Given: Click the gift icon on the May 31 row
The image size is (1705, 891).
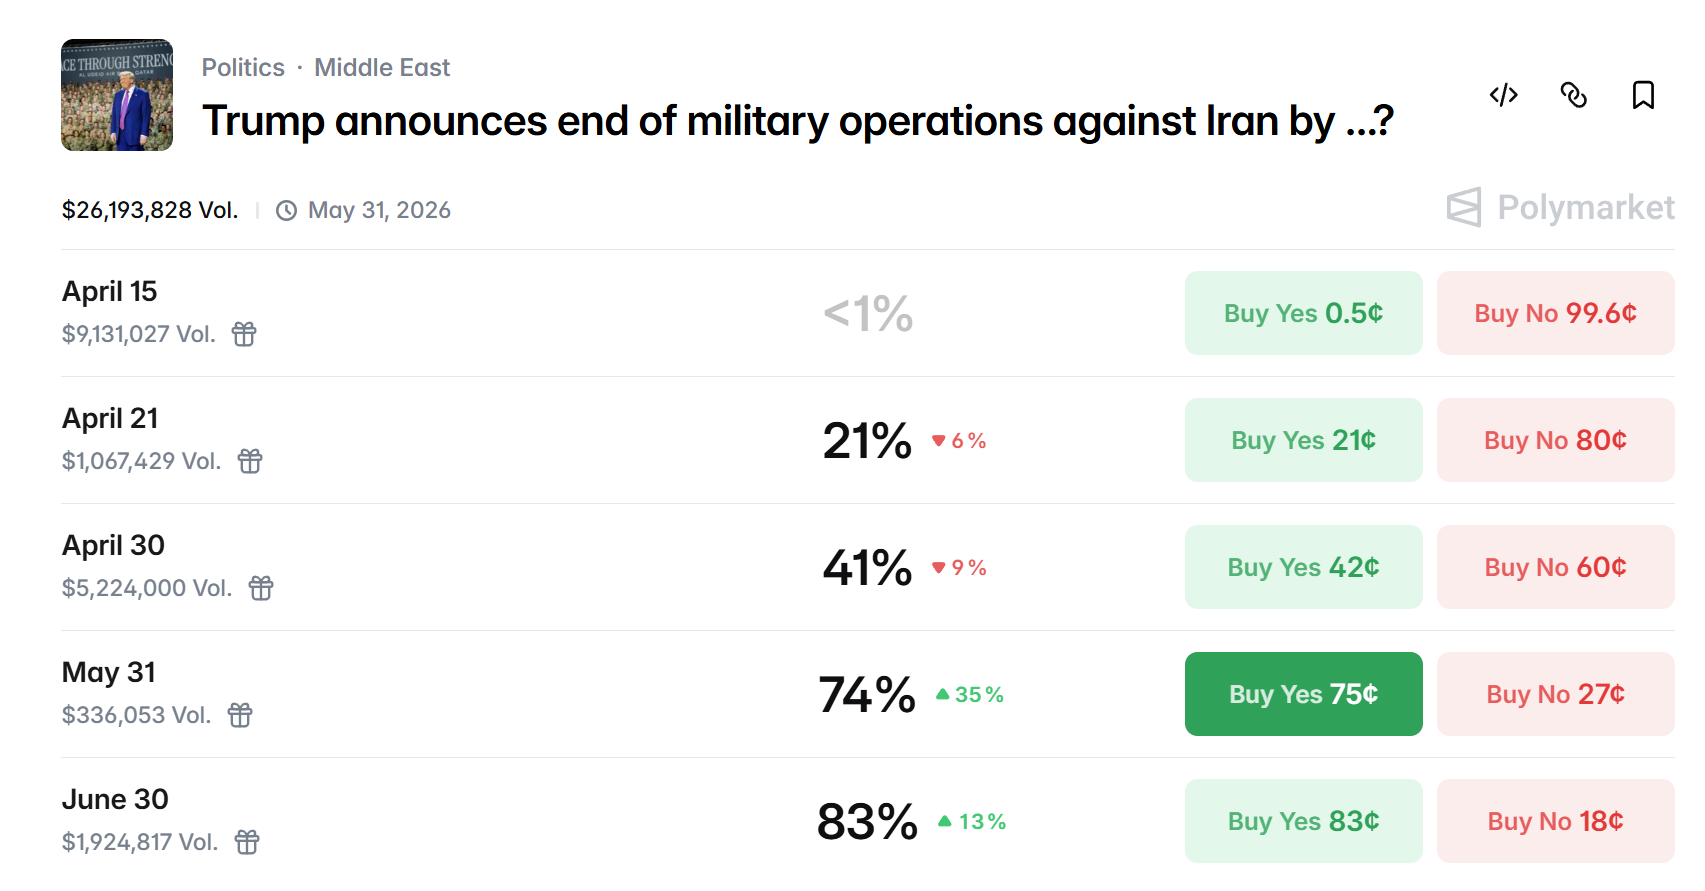Looking at the screenshot, I should (240, 715).
